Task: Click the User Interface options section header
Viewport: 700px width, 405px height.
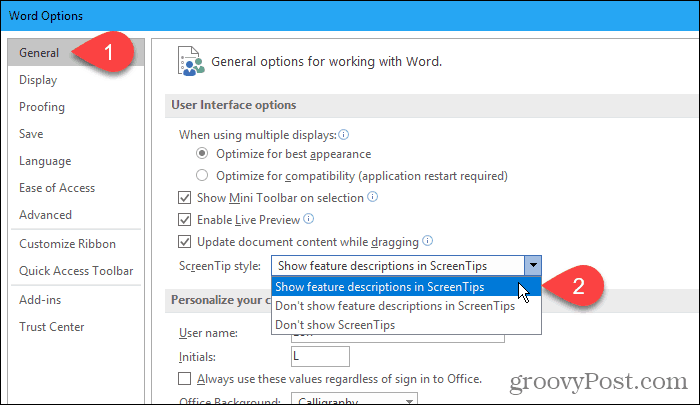Action: click(x=431, y=105)
